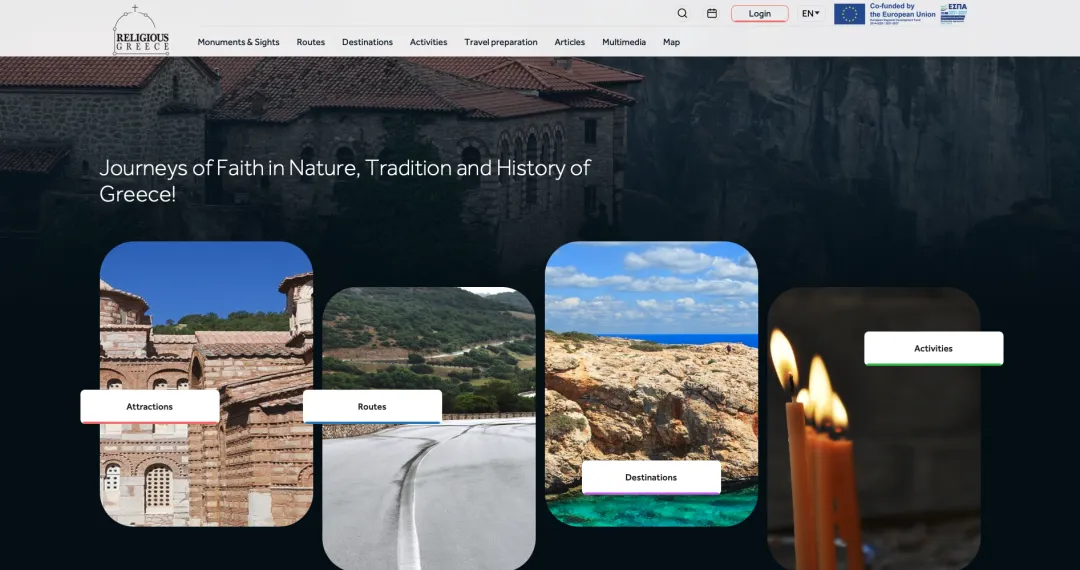Go to Activities in top navigation

coord(428,42)
